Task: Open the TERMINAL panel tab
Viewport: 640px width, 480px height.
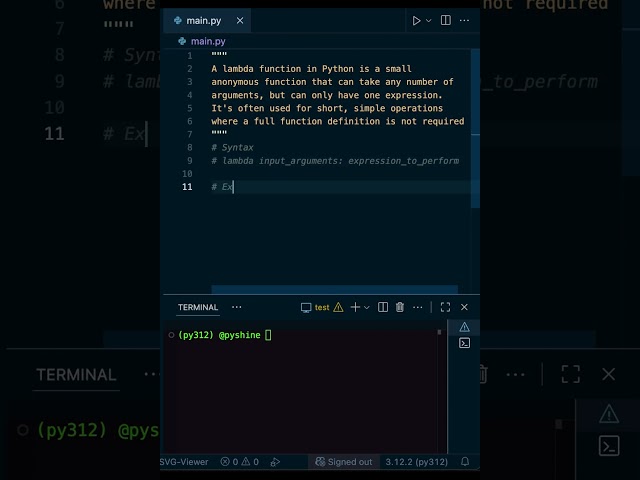Action: pyautogui.click(x=198, y=307)
